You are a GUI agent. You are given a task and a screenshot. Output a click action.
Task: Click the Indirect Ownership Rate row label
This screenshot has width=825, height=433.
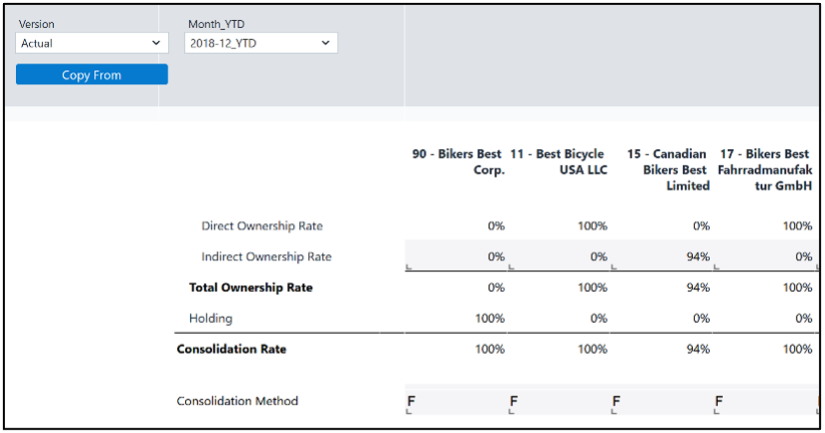(266, 257)
